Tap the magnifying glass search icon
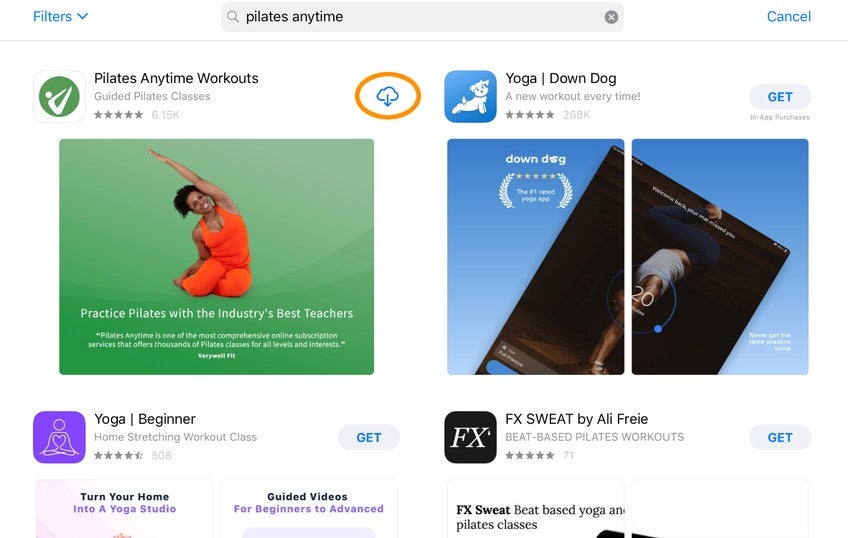 point(234,17)
